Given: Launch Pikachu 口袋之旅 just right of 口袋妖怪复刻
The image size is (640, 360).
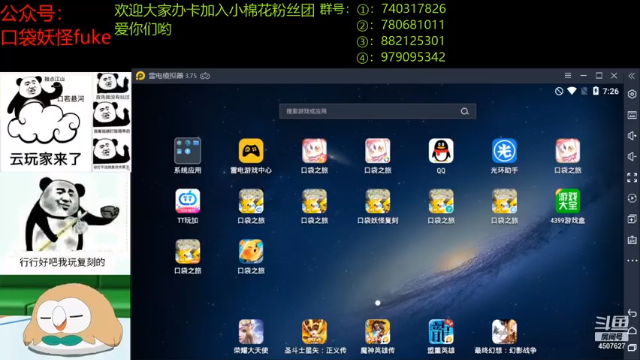Looking at the screenshot, I should [441, 201].
